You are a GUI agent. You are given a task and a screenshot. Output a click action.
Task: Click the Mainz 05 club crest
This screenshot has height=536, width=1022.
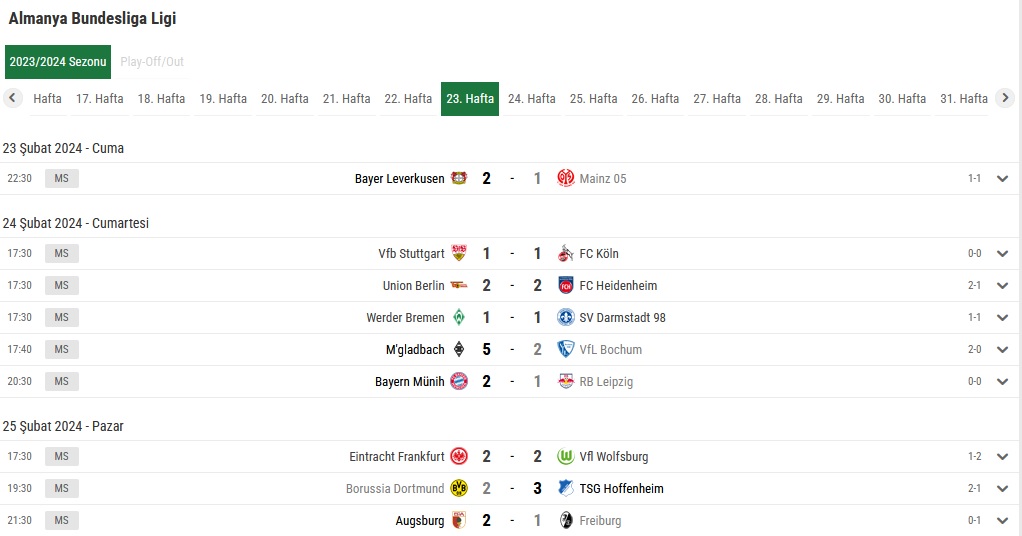(565, 178)
